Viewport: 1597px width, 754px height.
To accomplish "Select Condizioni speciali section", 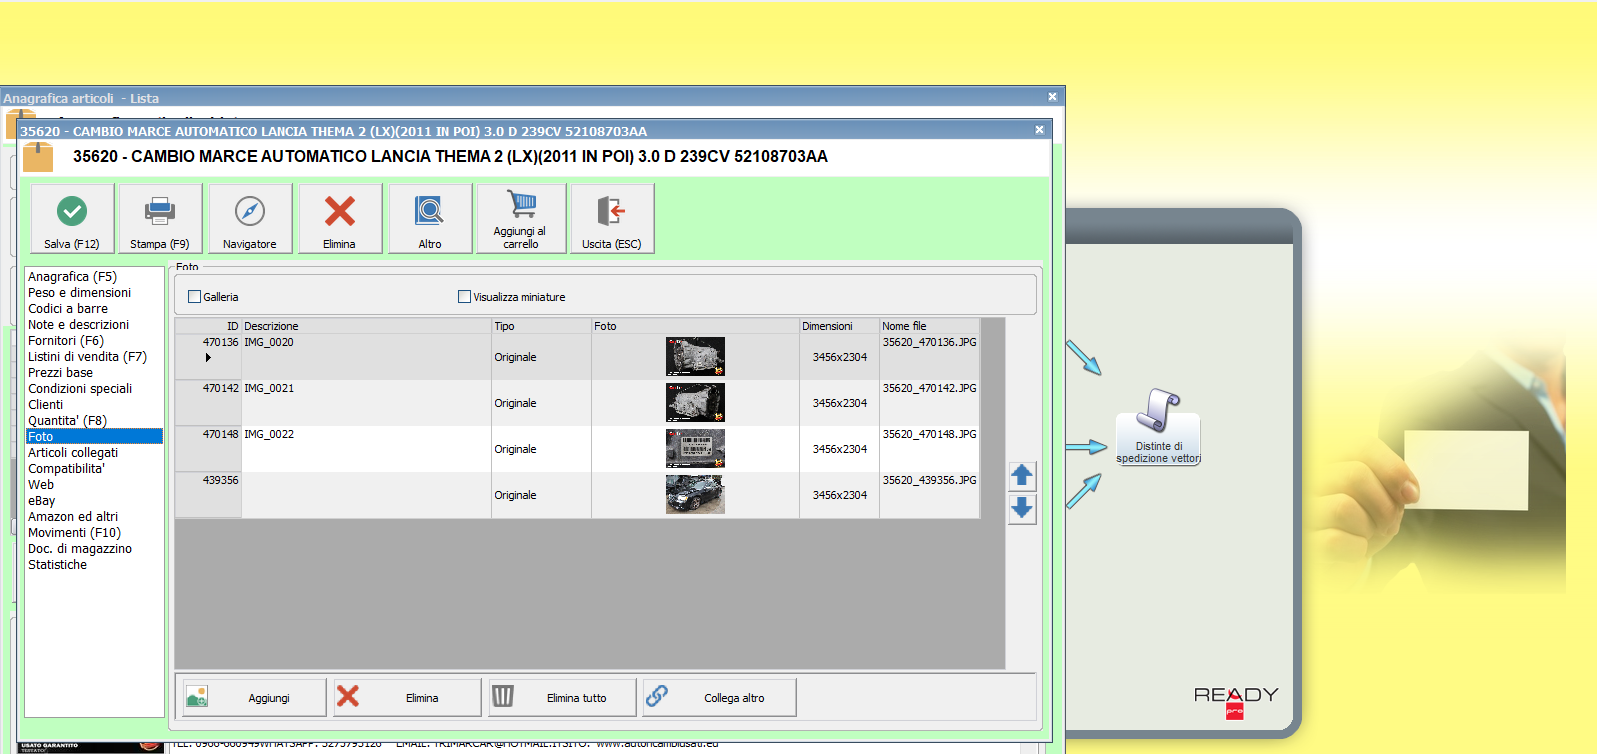I will (x=80, y=389).
